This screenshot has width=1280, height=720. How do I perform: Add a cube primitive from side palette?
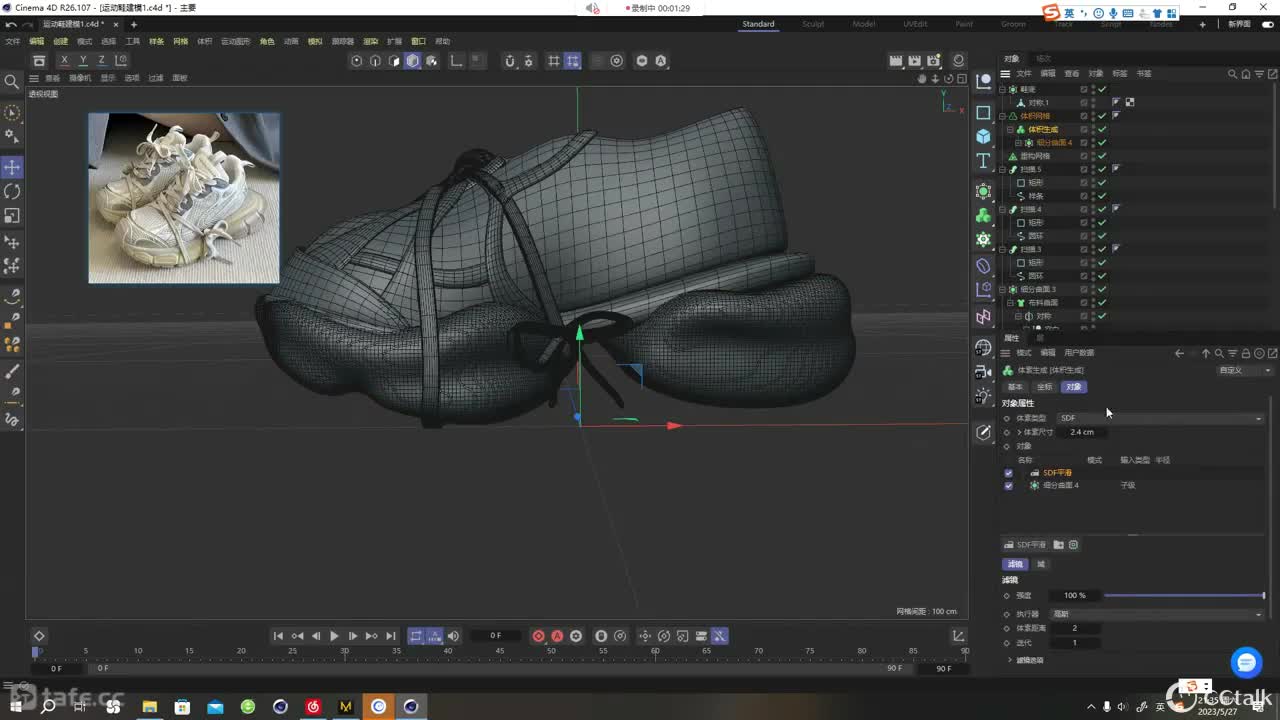coord(983,136)
